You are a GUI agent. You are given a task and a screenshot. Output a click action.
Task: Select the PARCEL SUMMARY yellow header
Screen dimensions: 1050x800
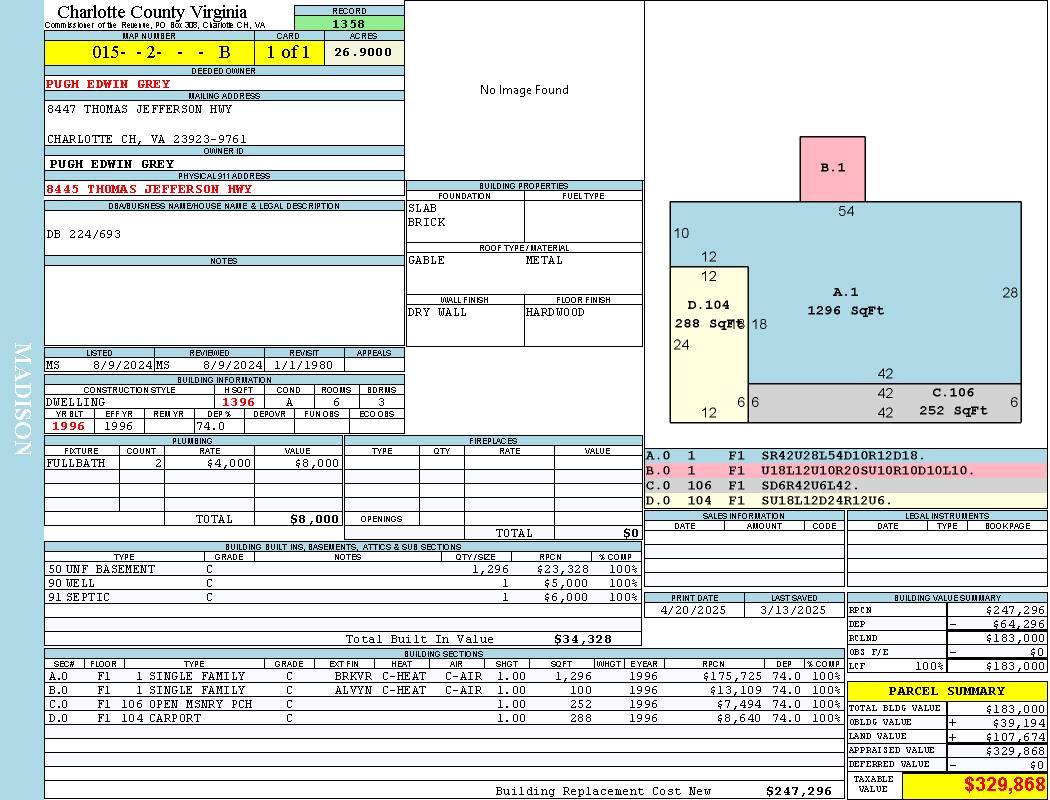click(947, 691)
